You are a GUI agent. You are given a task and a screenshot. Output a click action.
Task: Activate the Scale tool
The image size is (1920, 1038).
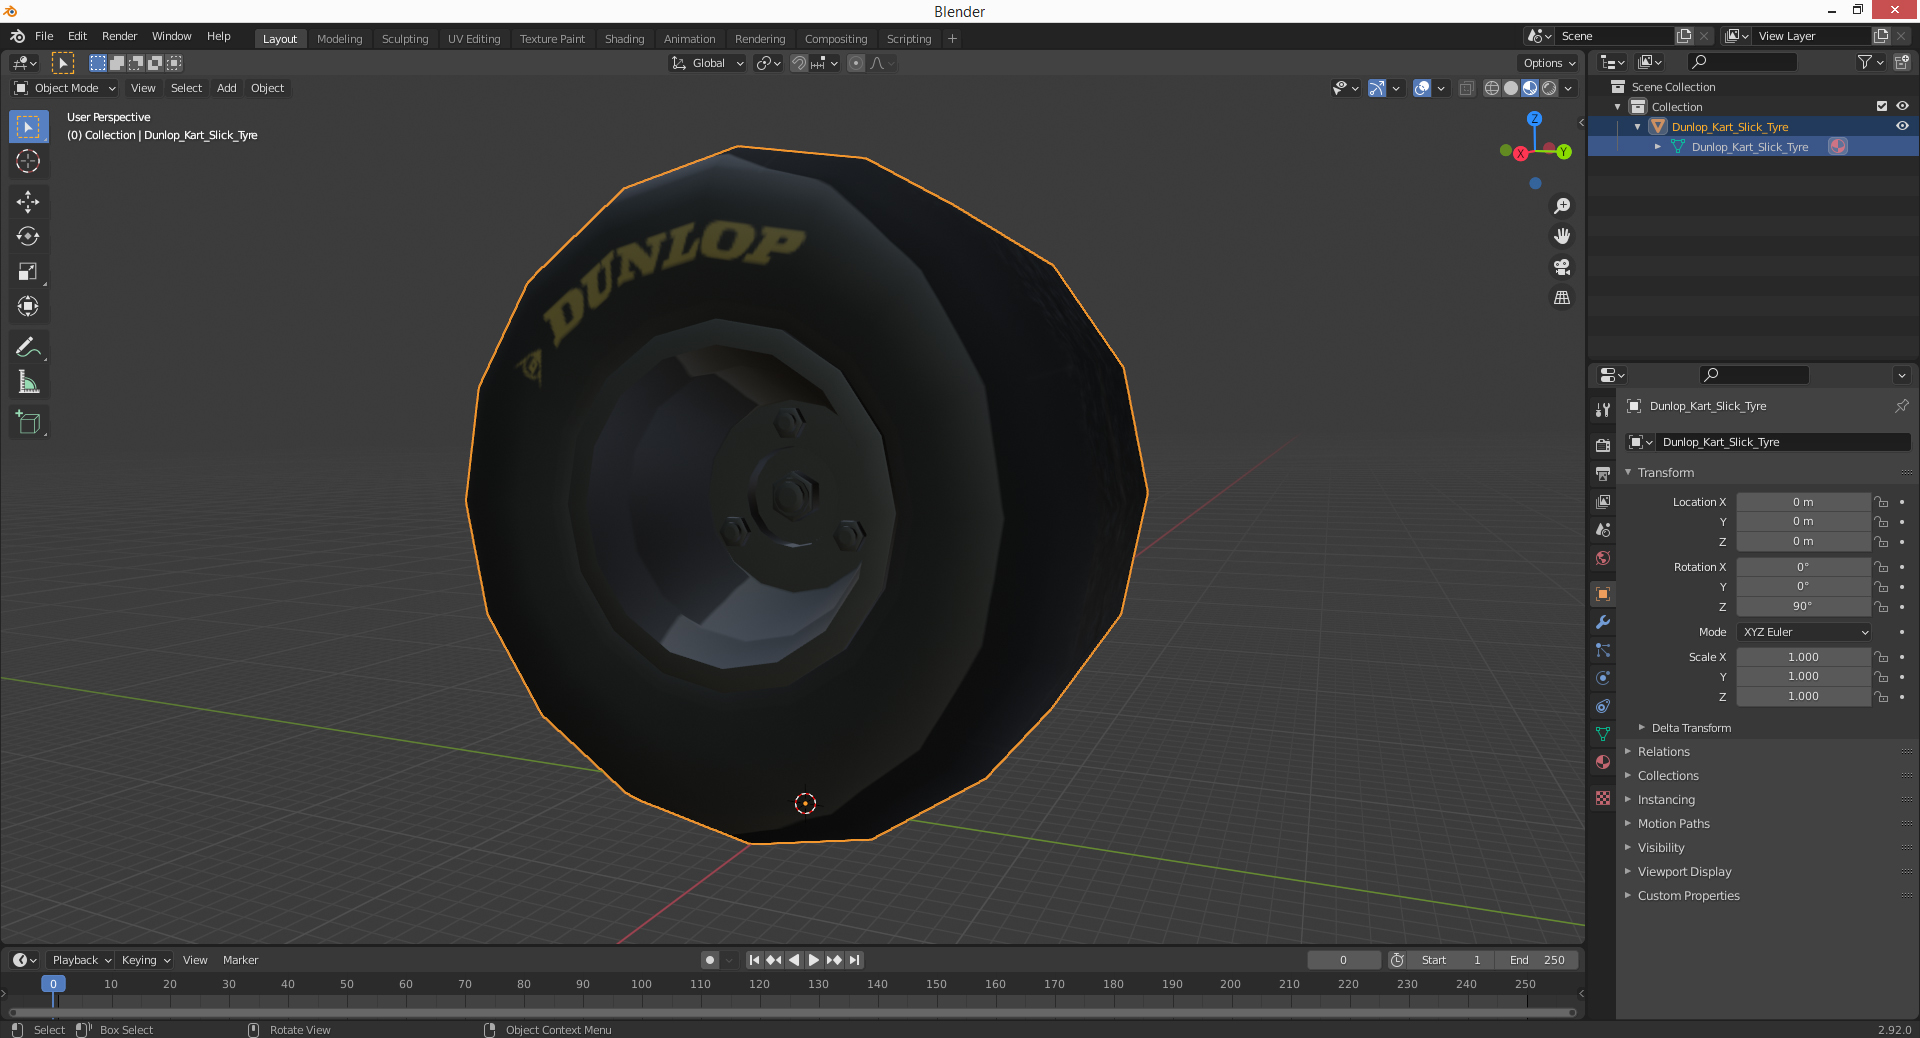pyautogui.click(x=28, y=271)
